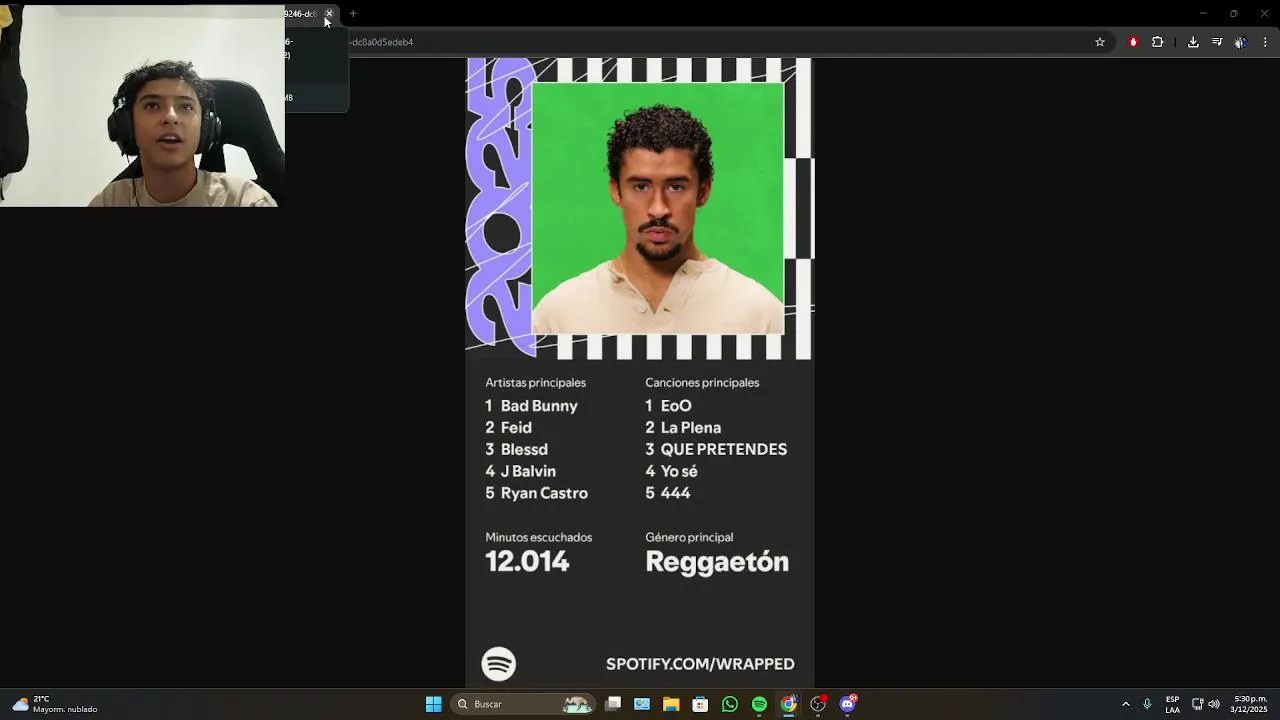Open the weather widget showing 21°C
This screenshot has height=720, width=1280.
55,704
